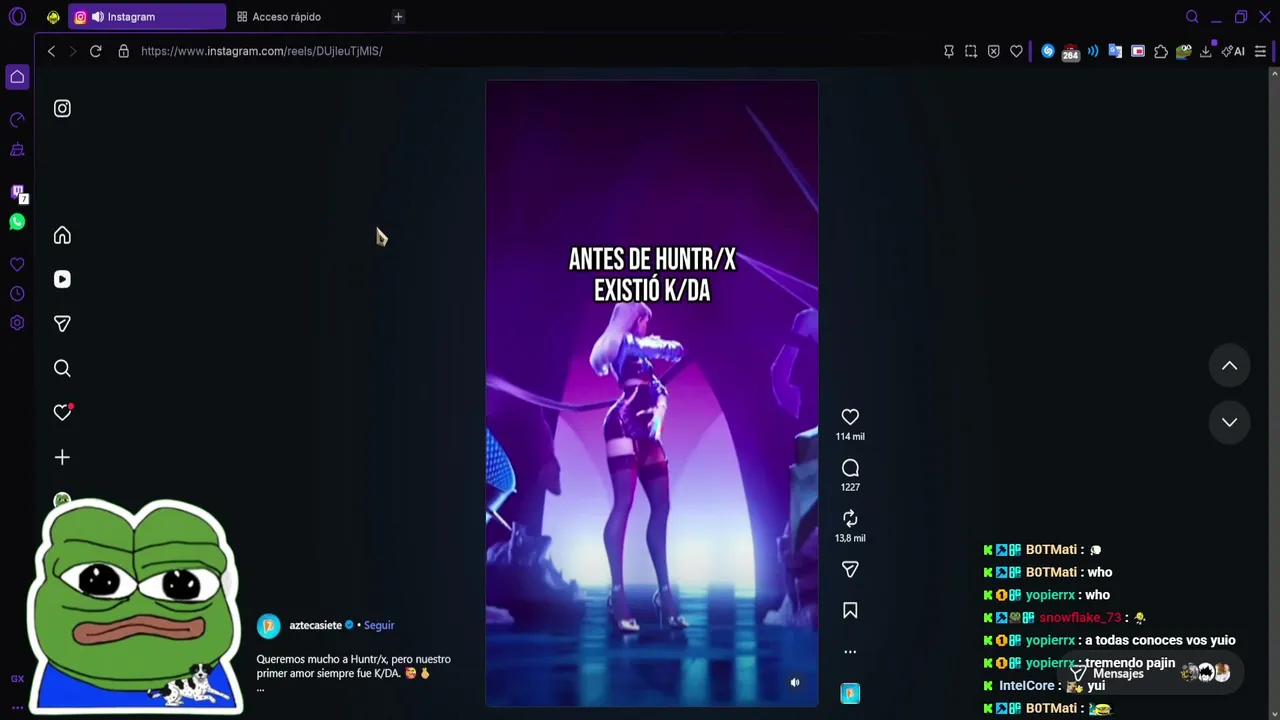Open aztecasiete's profile picture

[x=268, y=626]
